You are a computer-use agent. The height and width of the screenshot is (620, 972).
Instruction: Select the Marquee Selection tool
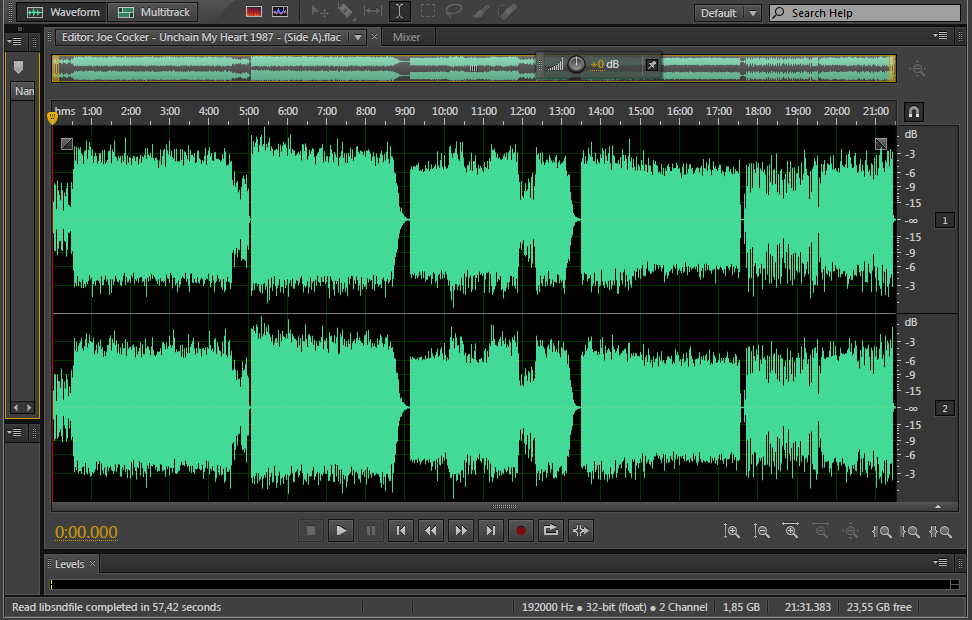click(x=428, y=11)
